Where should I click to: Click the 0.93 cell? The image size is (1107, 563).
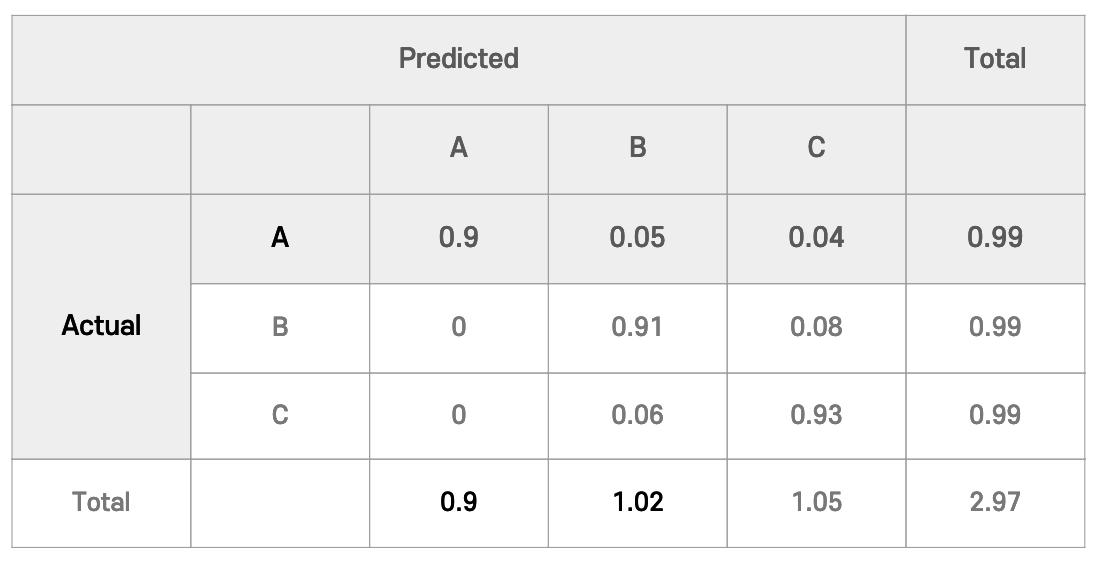click(816, 416)
